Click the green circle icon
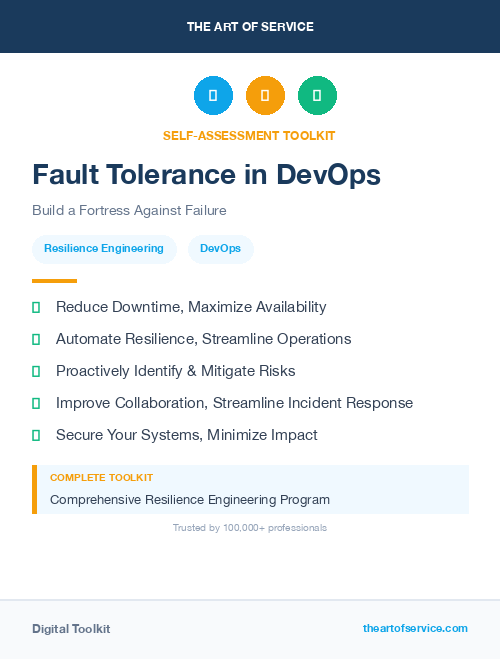 pyautogui.click(x=317, y=95)
